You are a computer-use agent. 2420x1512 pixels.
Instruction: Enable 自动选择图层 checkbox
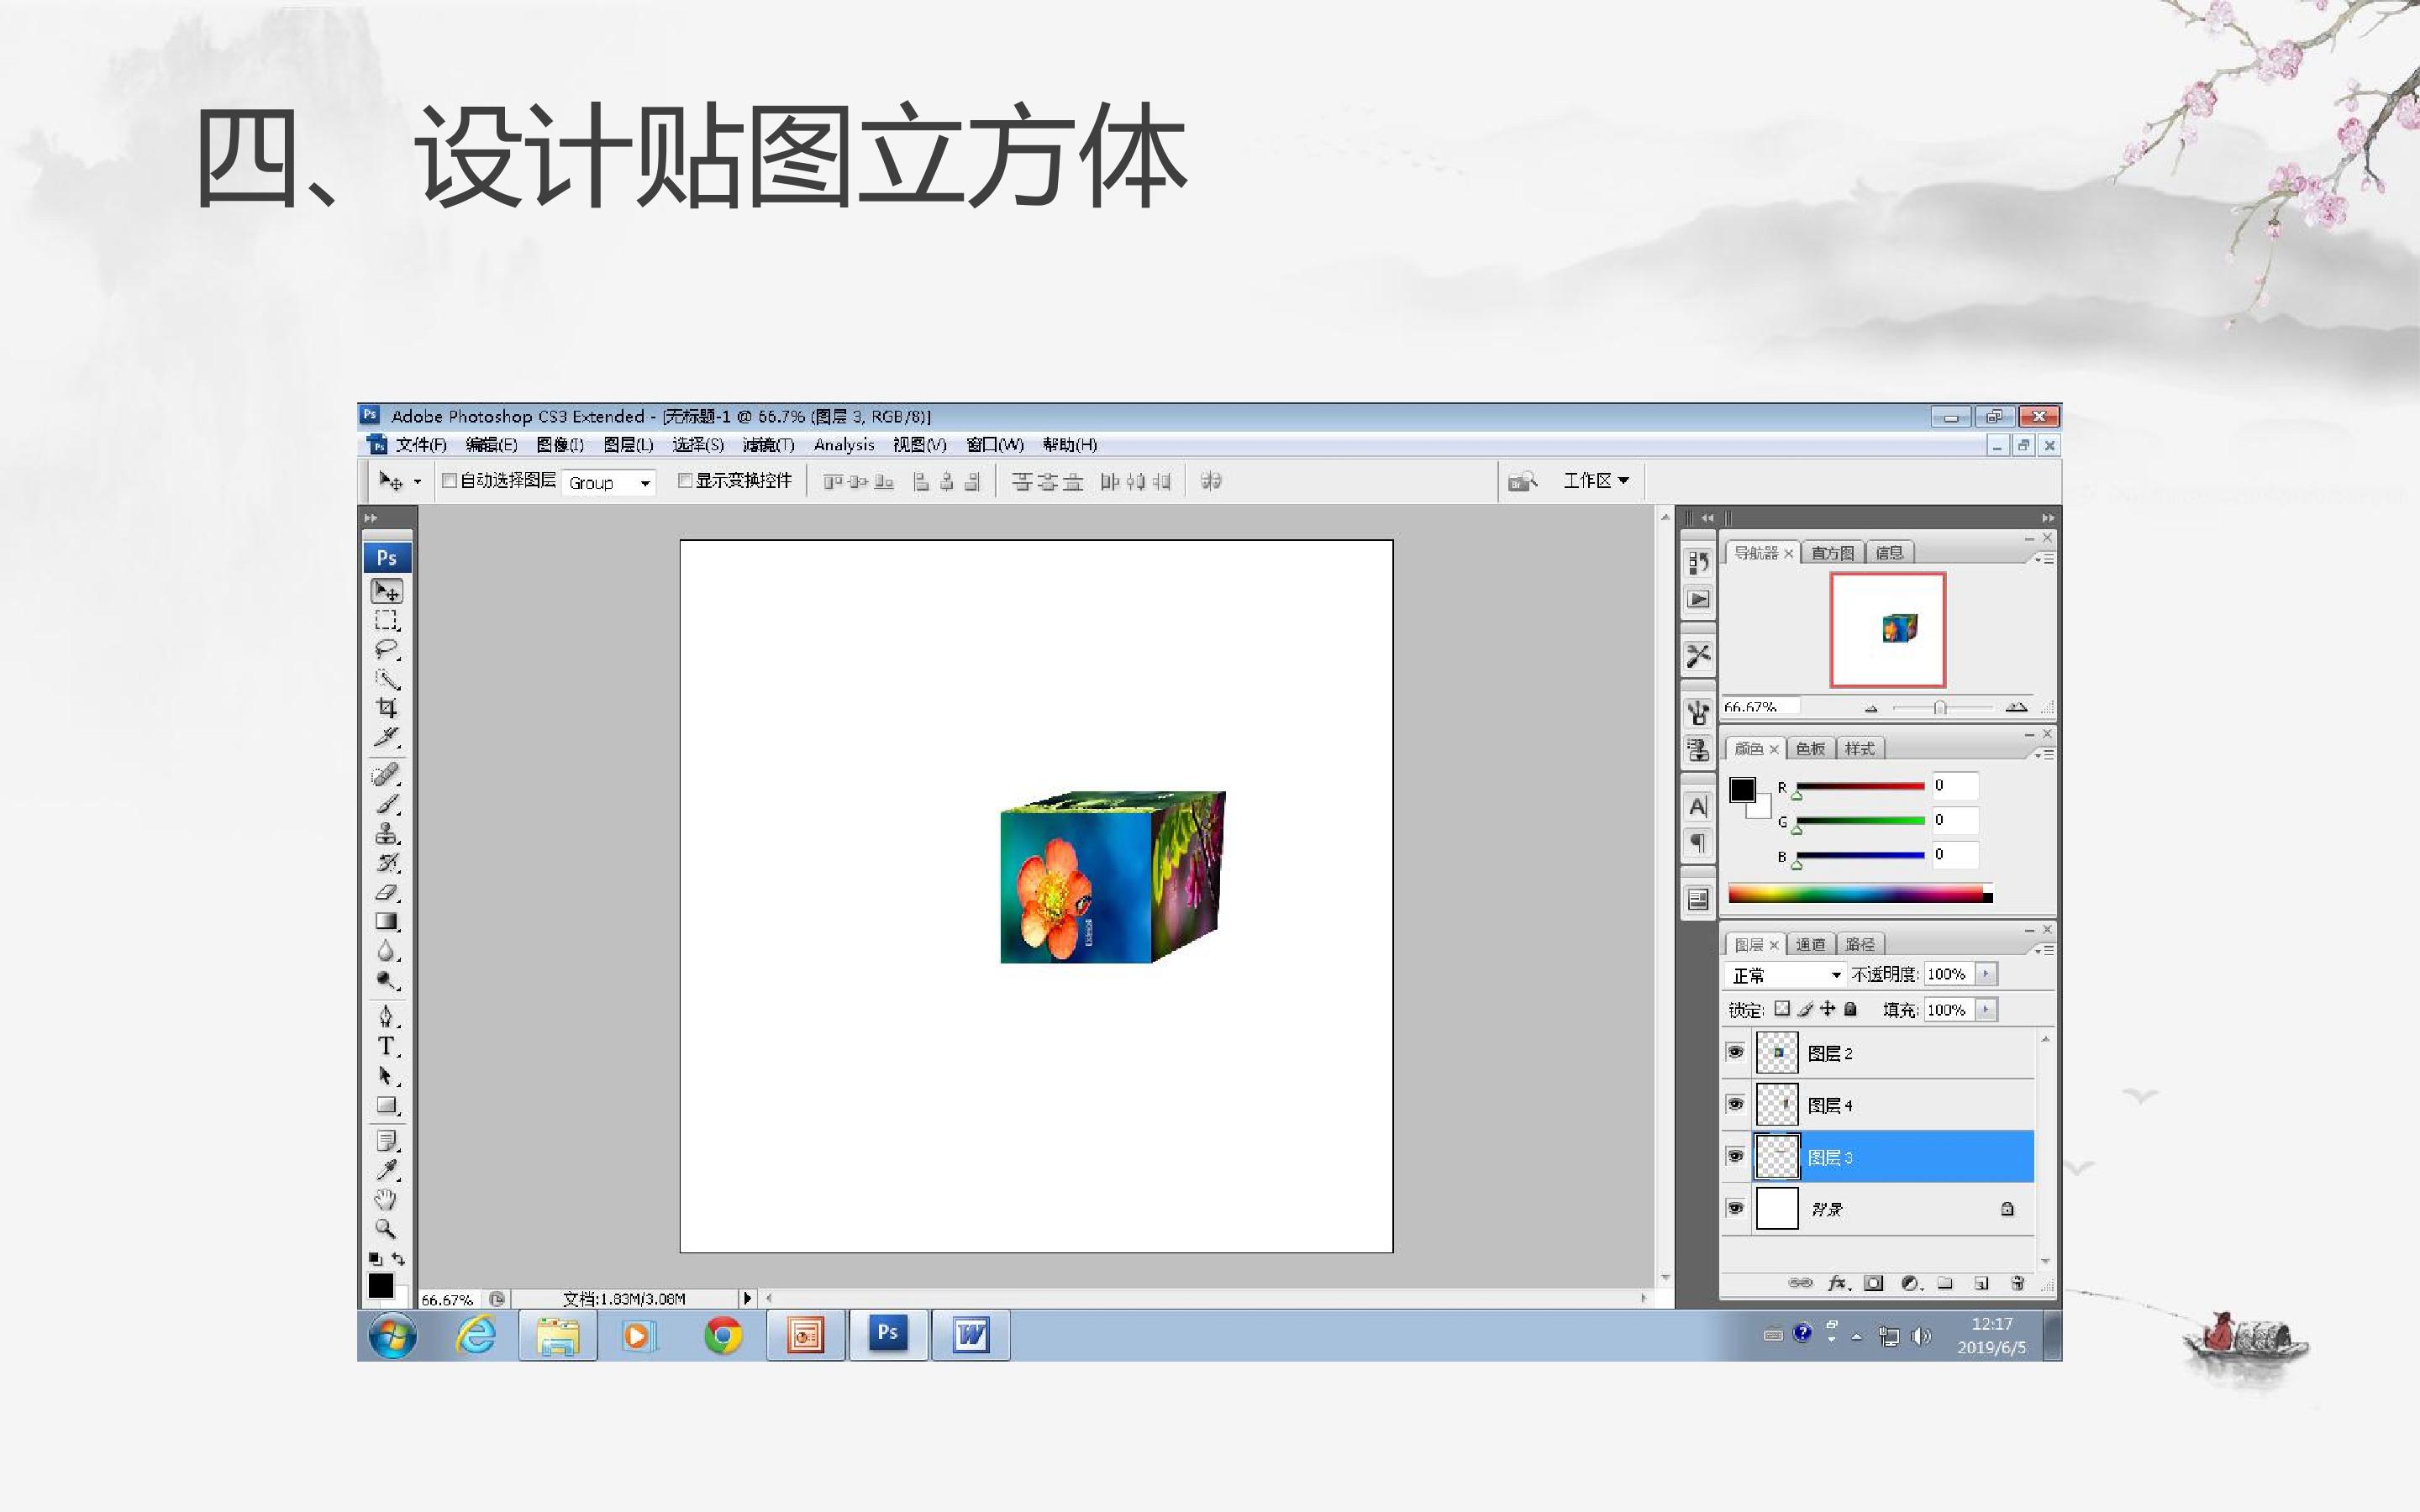pos(449,481)
